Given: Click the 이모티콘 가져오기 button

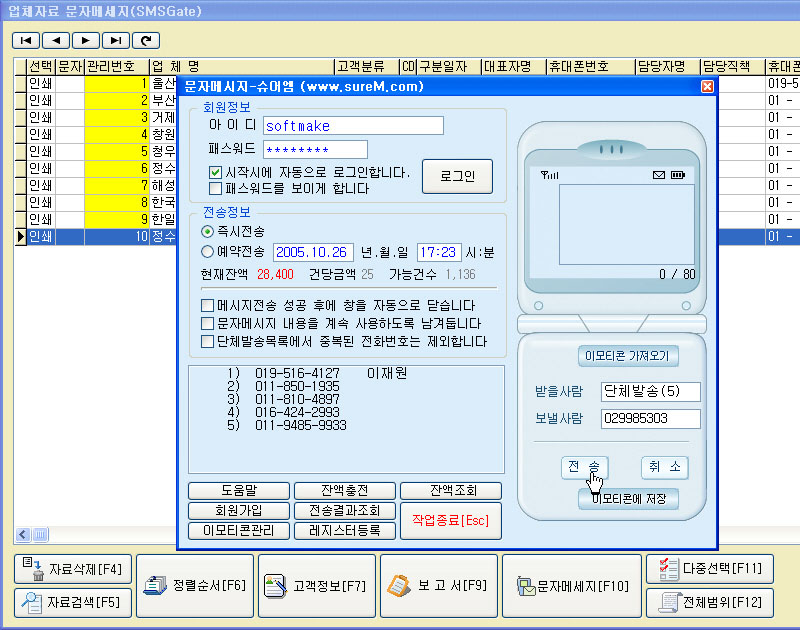Looking at the screenshot, I should pos(628,356).
